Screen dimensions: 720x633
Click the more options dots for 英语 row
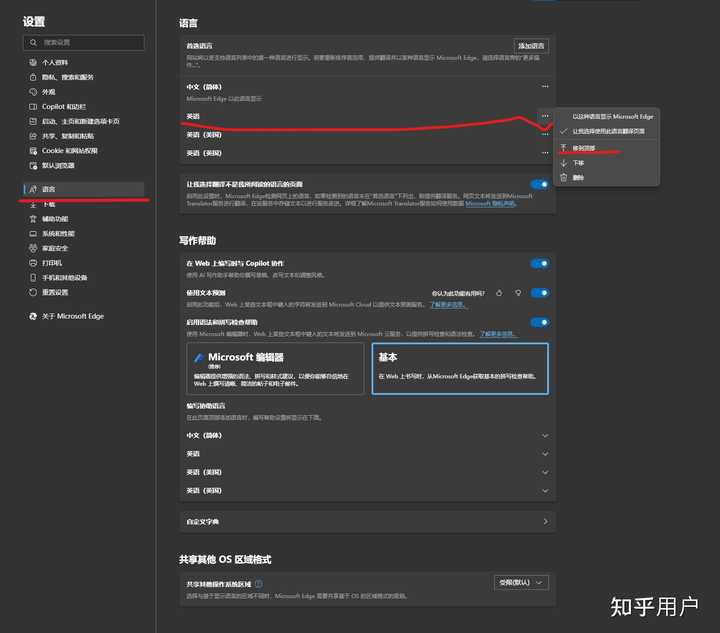tap(545, 116)
